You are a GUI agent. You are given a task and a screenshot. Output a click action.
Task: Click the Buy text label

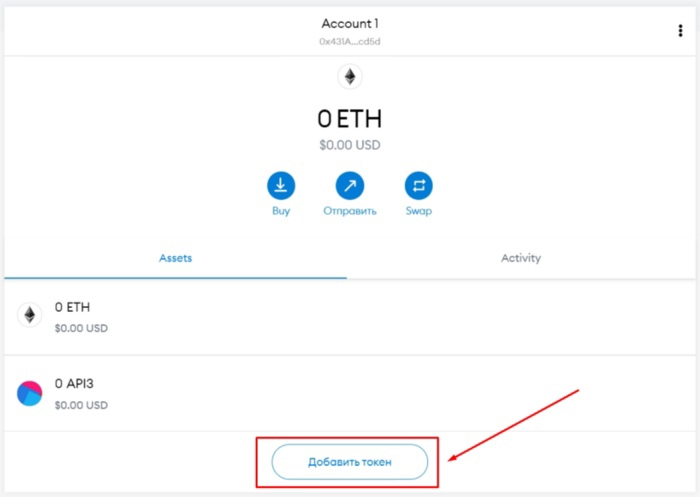(281, 211)
